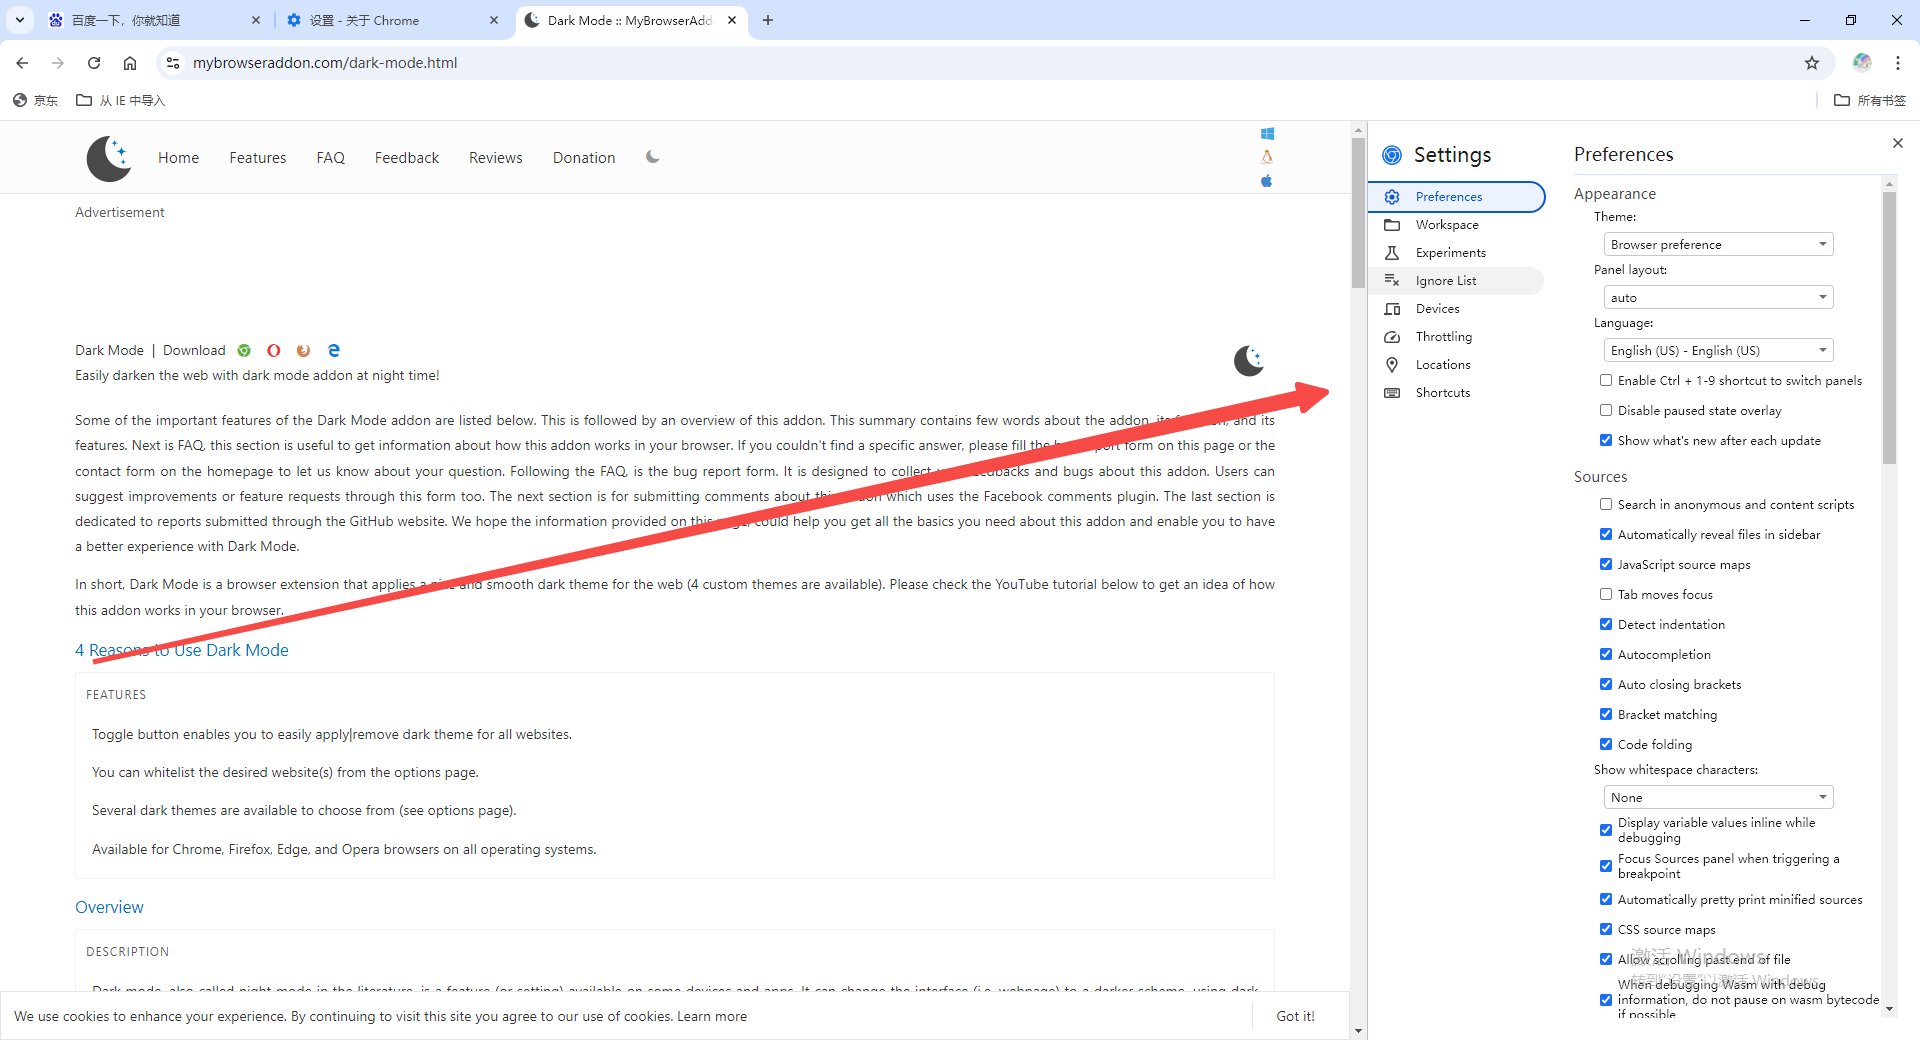Enable Tab moves focus checkbox
Image resolution: width=1920 pixels, height=1040 pixels.
1606,594
